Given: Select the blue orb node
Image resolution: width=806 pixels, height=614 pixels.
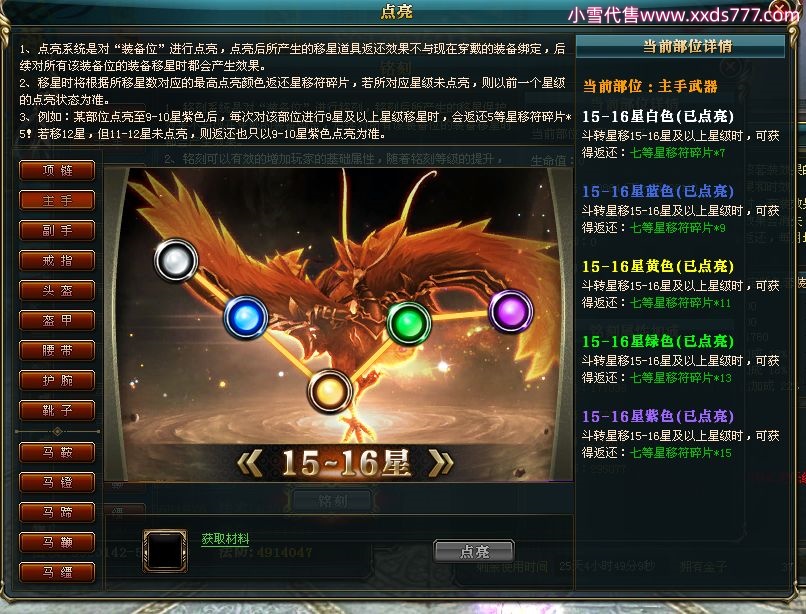Looking at the screenshot, I should [x=246, y=317].
